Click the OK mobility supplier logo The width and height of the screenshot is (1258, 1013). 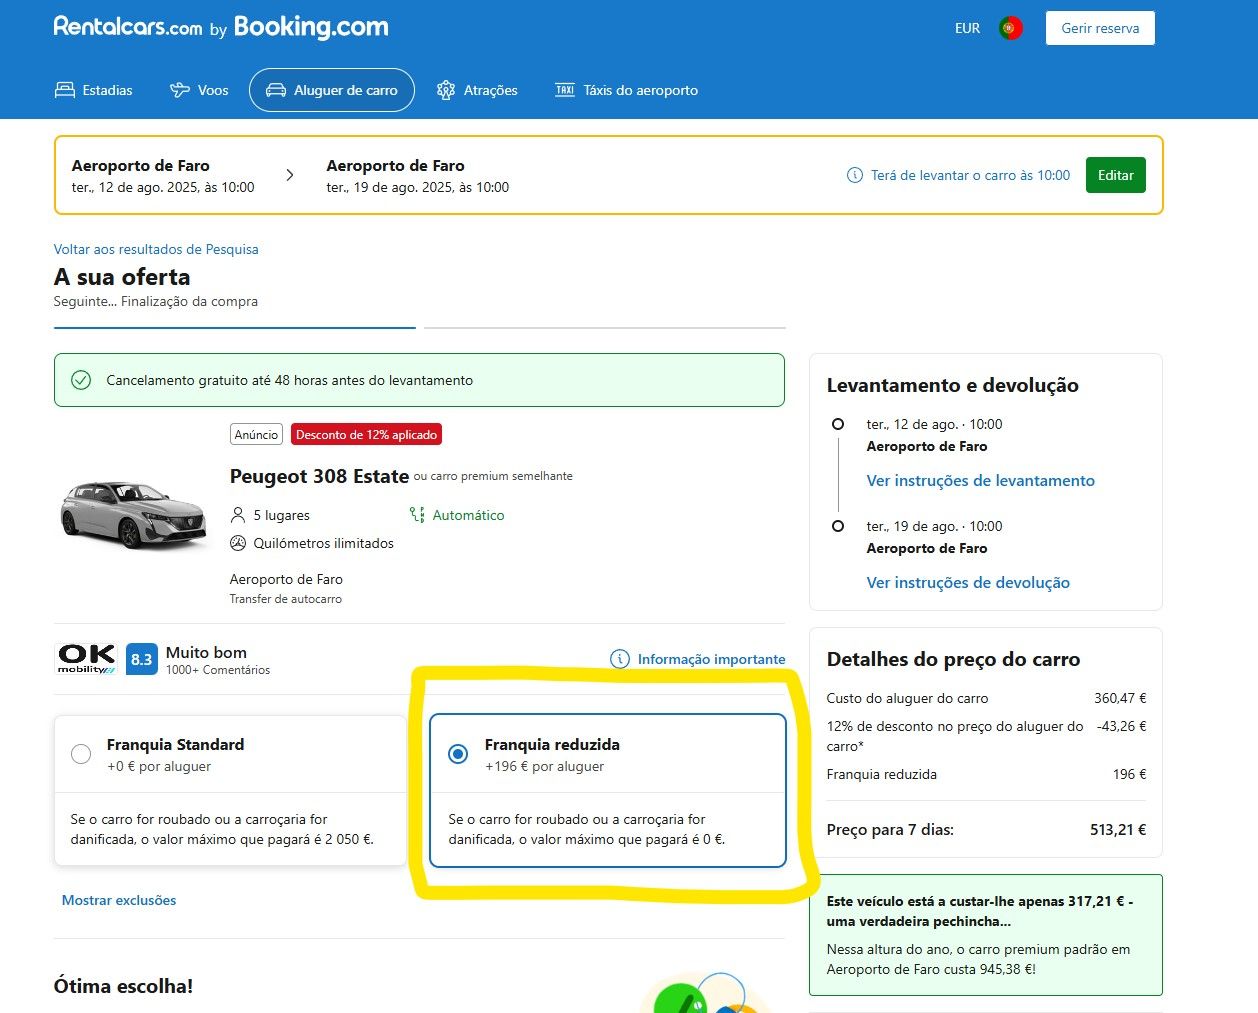pyautogui.click(x=87, y=658)
